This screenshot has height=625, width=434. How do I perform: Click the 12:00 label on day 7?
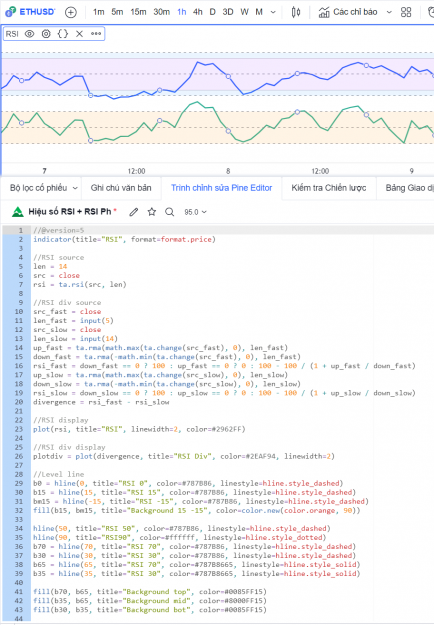tap(136, 171)
